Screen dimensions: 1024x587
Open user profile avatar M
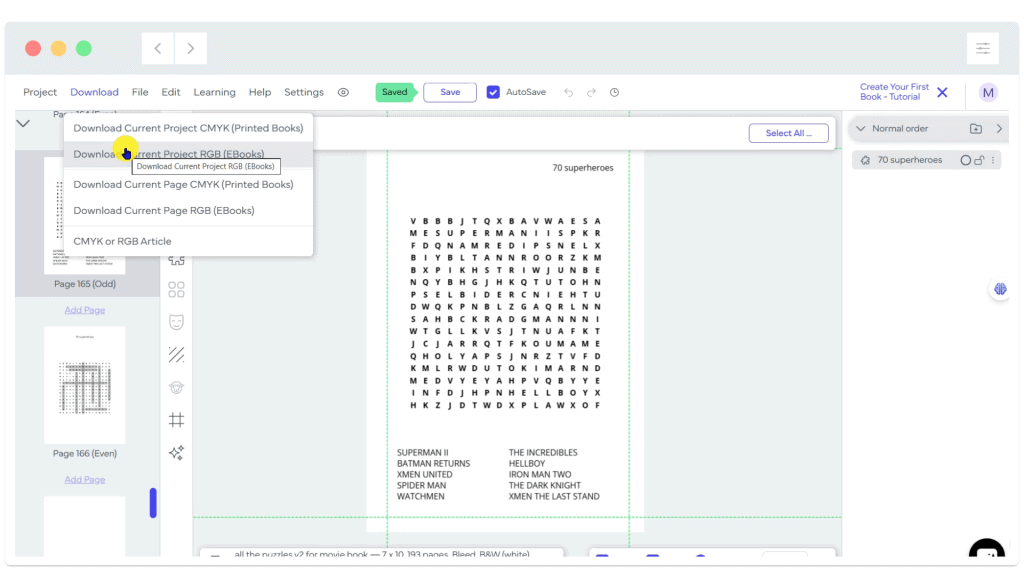tap(988, 93)
